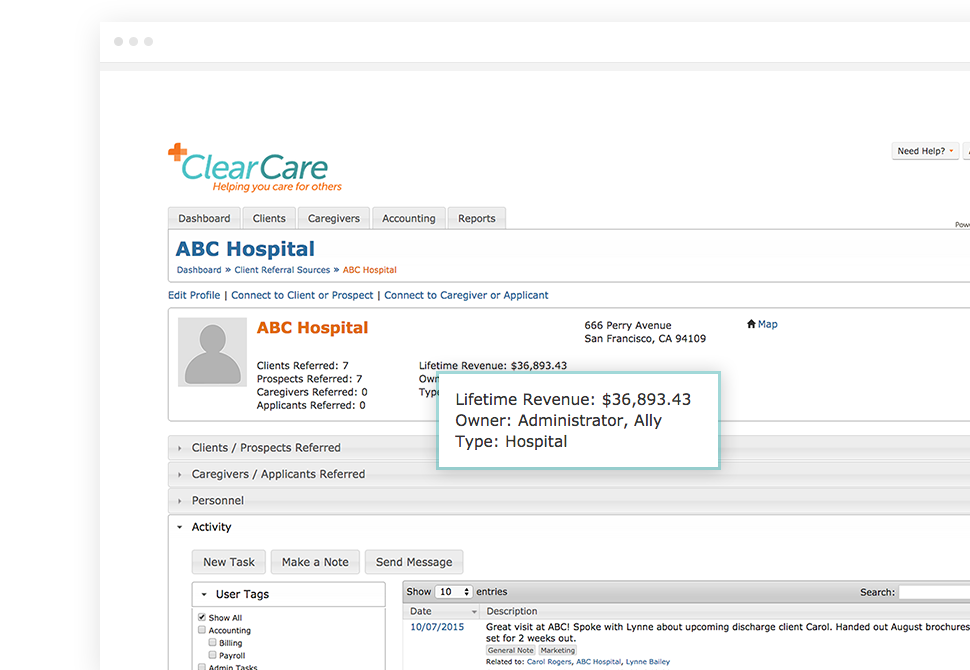
Task: Open the Map link
Action: (767, 324)
